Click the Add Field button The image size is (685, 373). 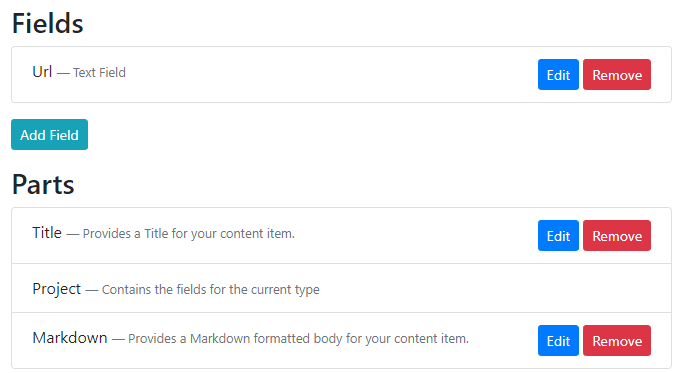click(49, 135)
